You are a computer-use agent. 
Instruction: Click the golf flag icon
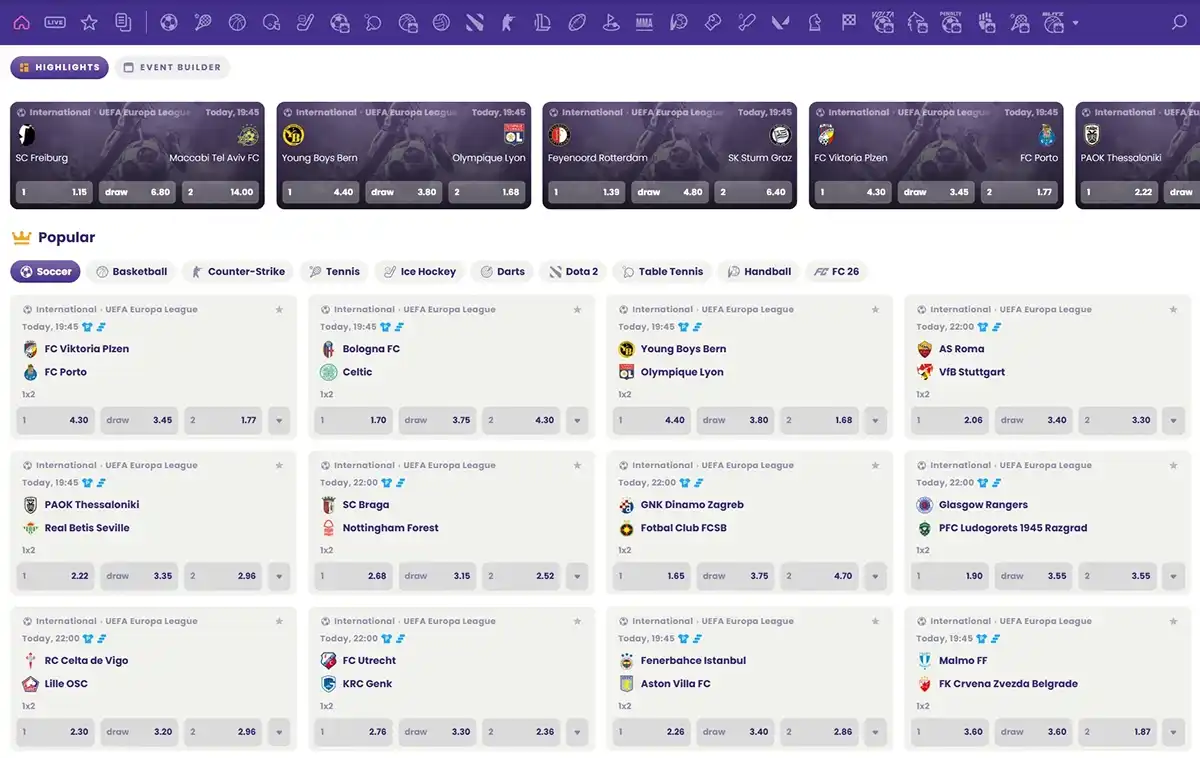point(610,22)
